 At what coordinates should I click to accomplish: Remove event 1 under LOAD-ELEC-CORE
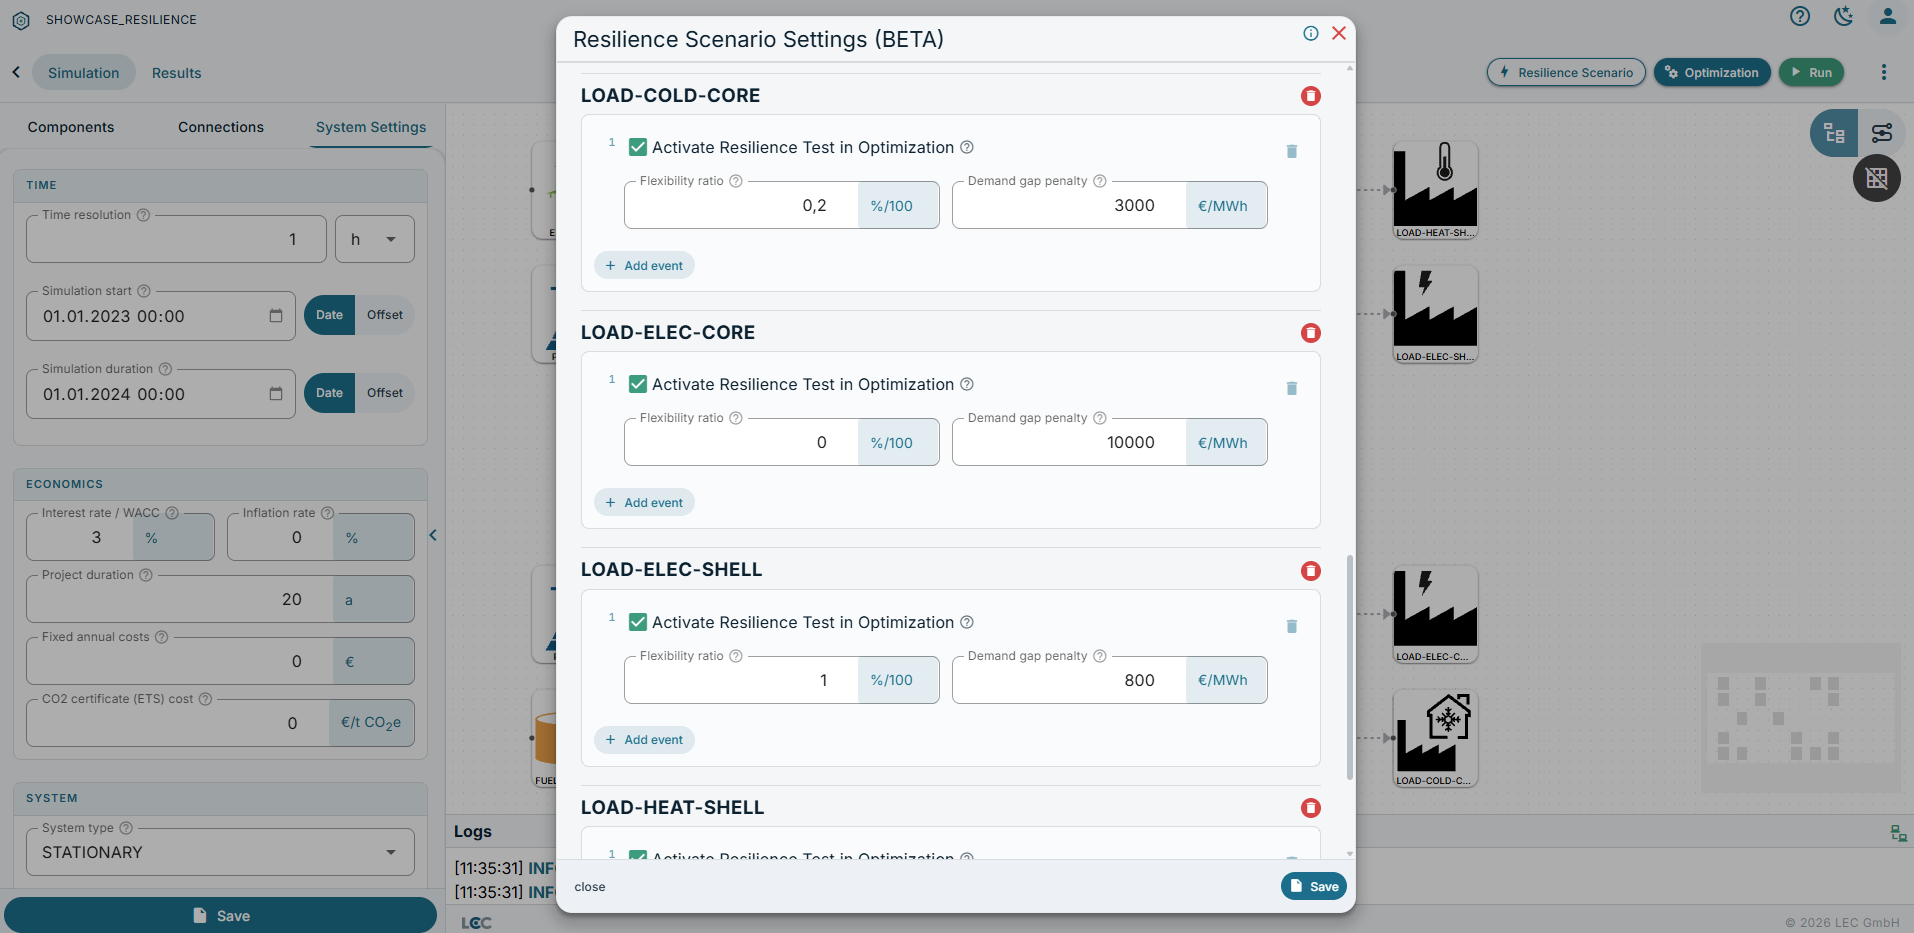(1291, 388)
